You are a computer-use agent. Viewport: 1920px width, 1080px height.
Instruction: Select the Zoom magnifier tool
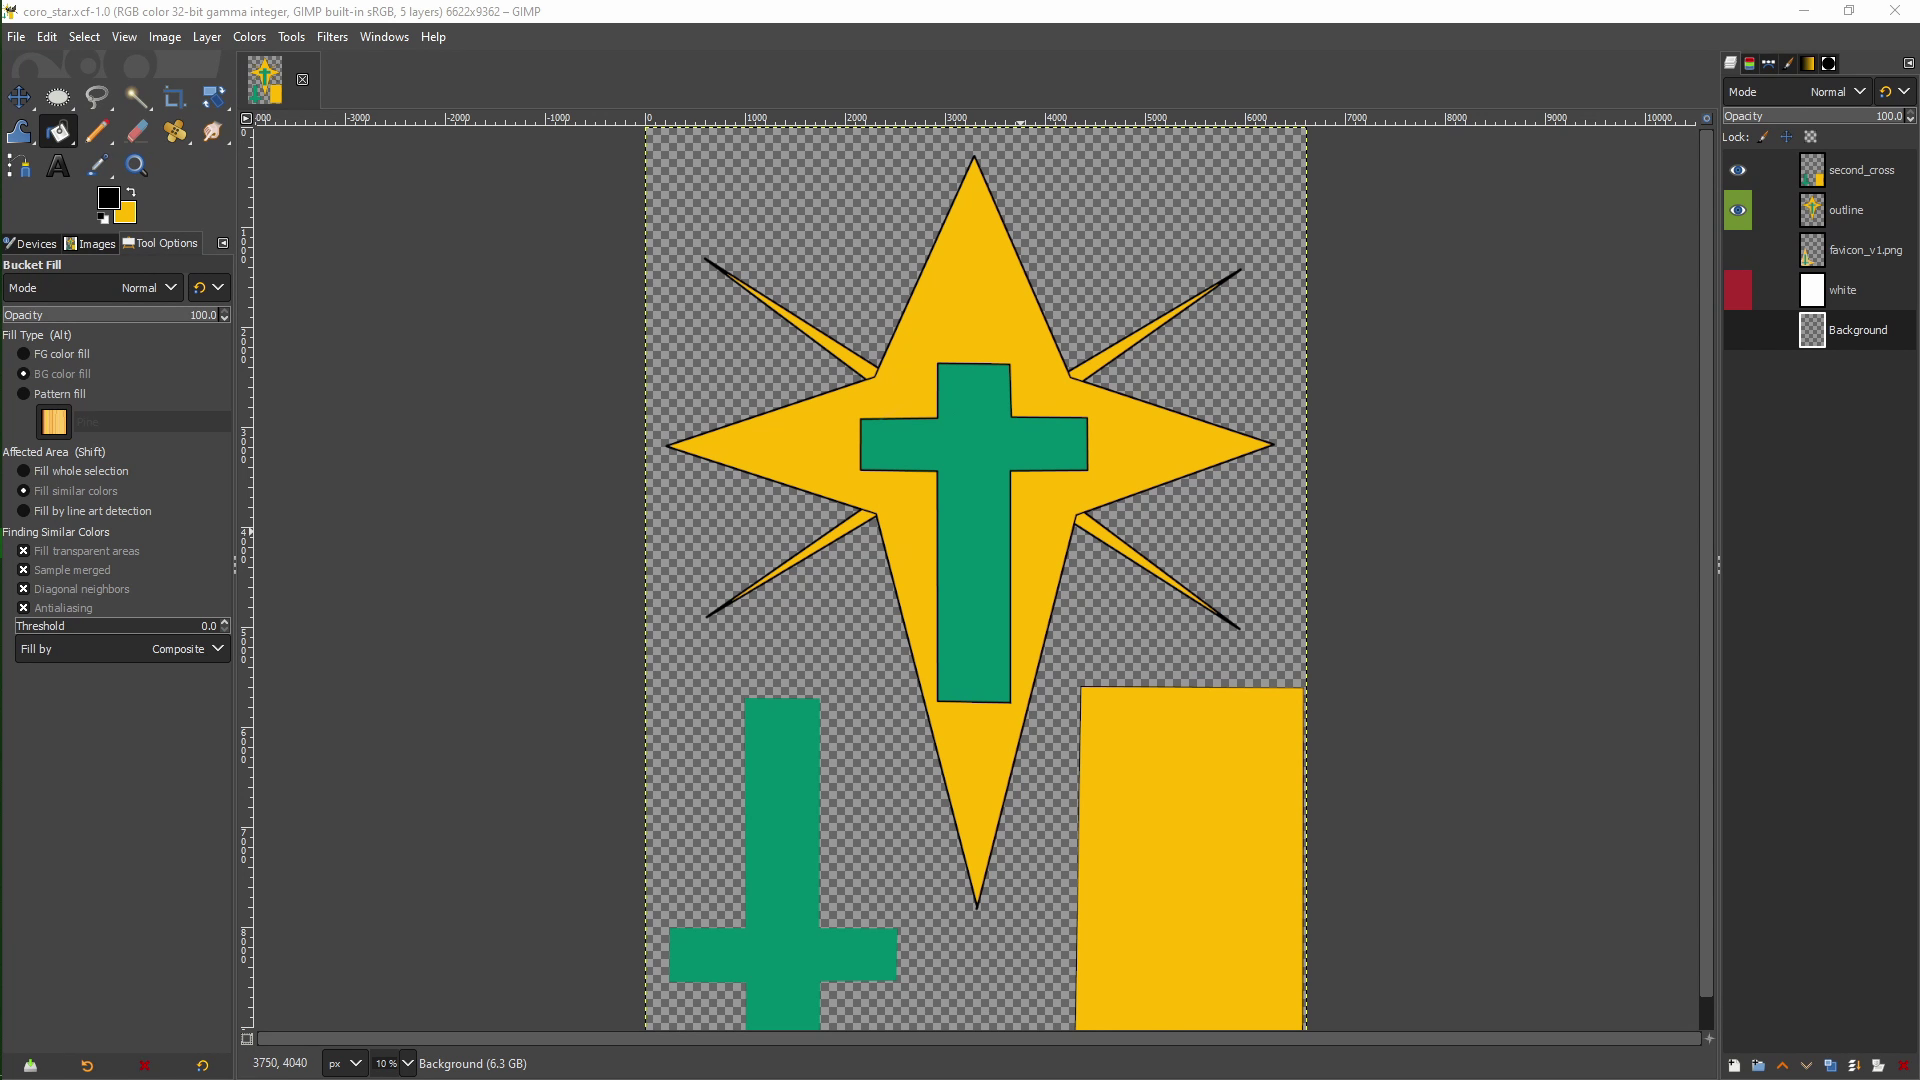pos(136,166)
